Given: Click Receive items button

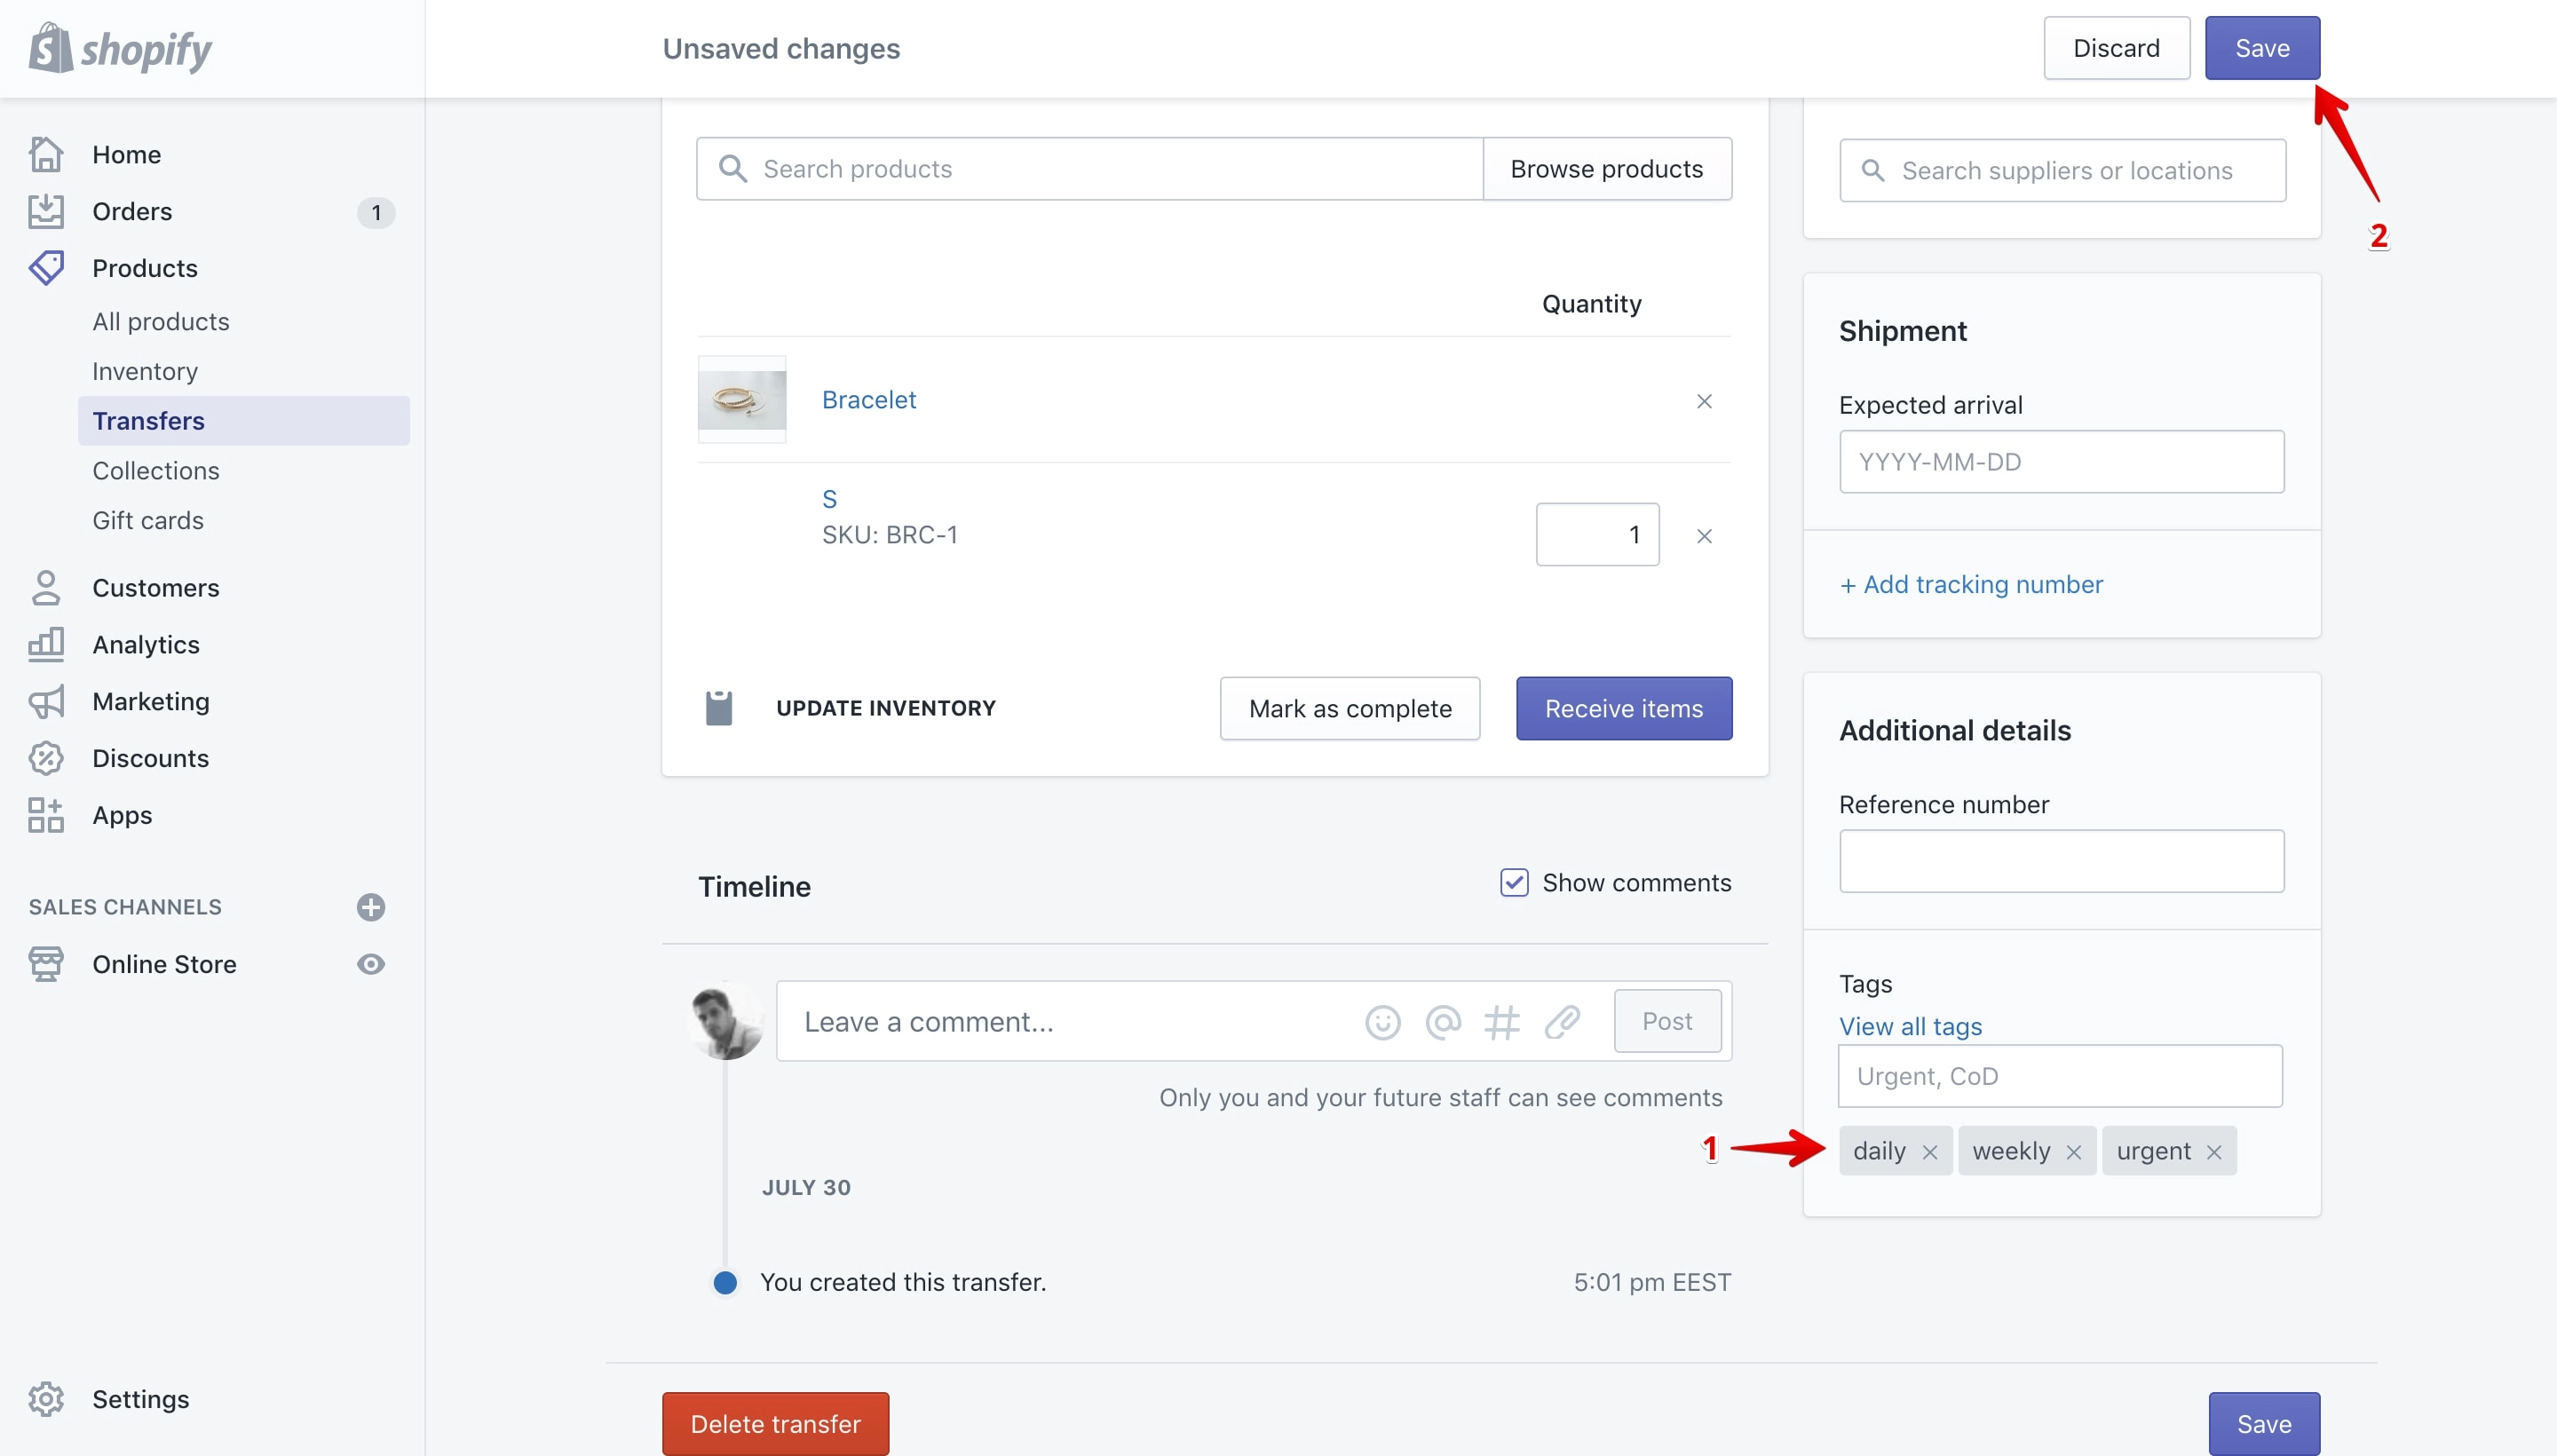Looking at the screenshot, I should point(1624,709).
